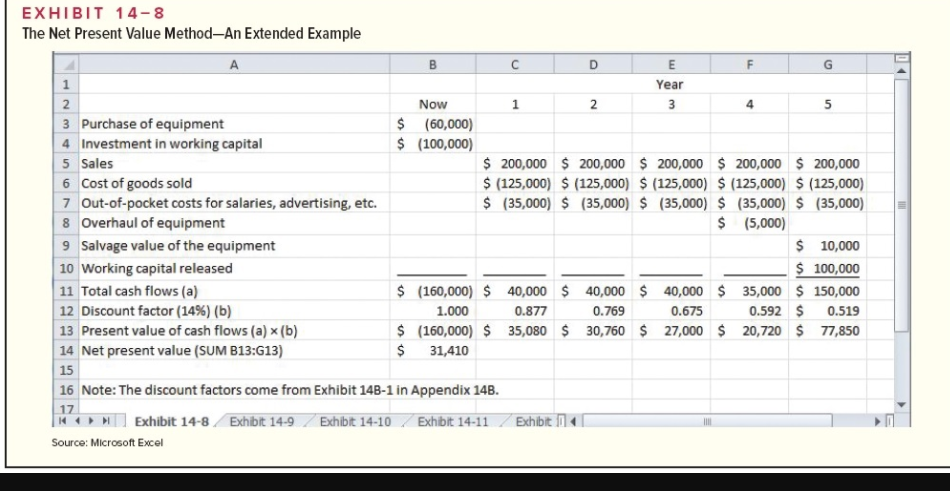
Task: Select column C header
Action: tap(514, 64)
